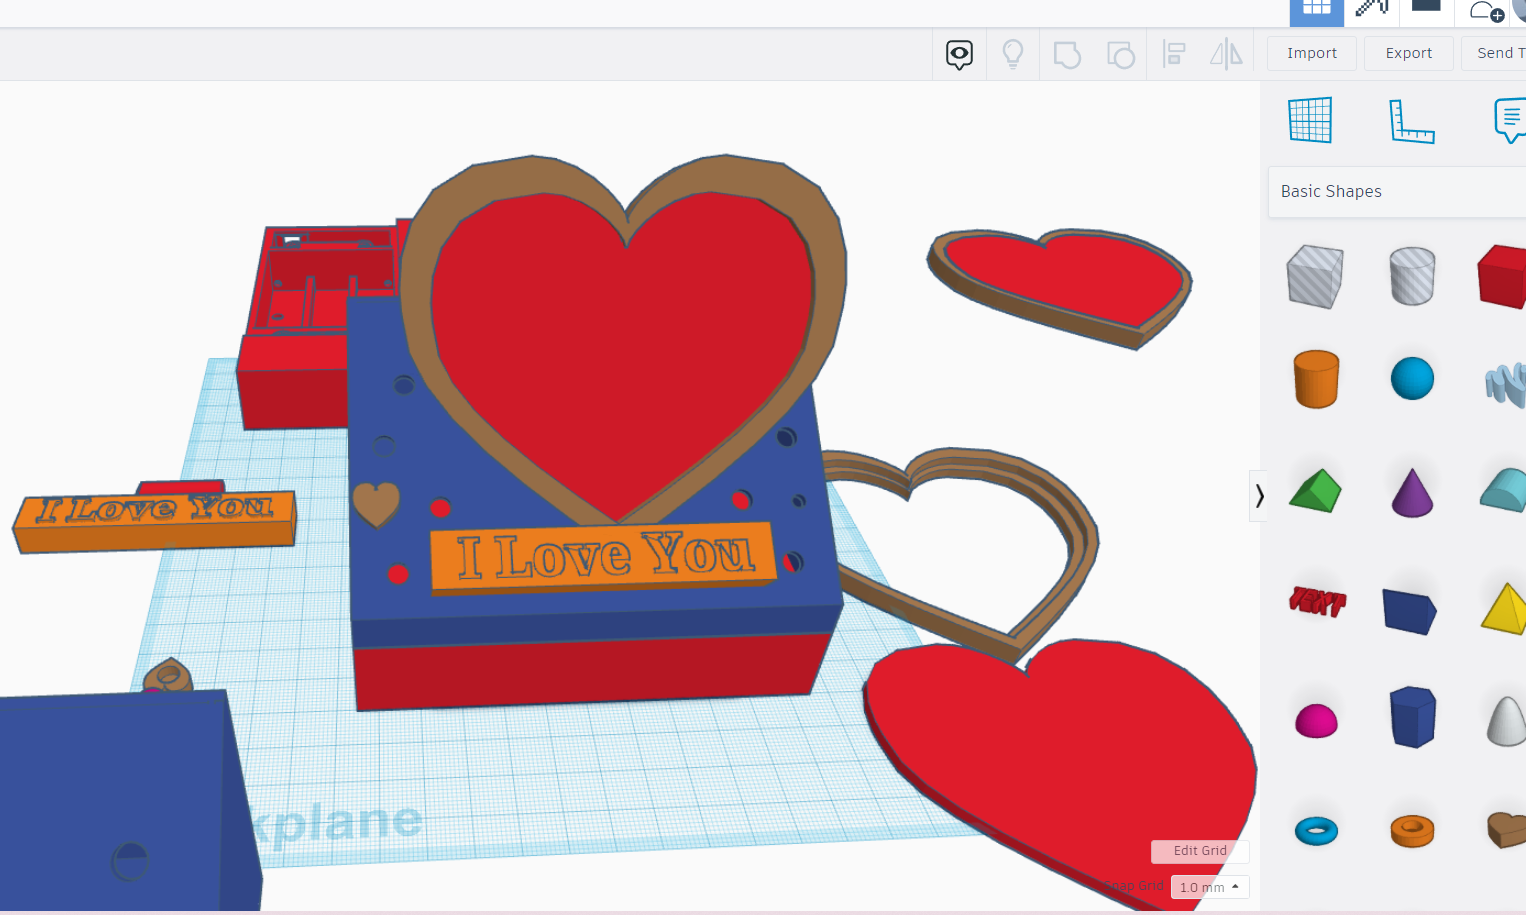Open the Notes tool in shapes panel
The image size is (1526, 915).
tap(1509, 121)
